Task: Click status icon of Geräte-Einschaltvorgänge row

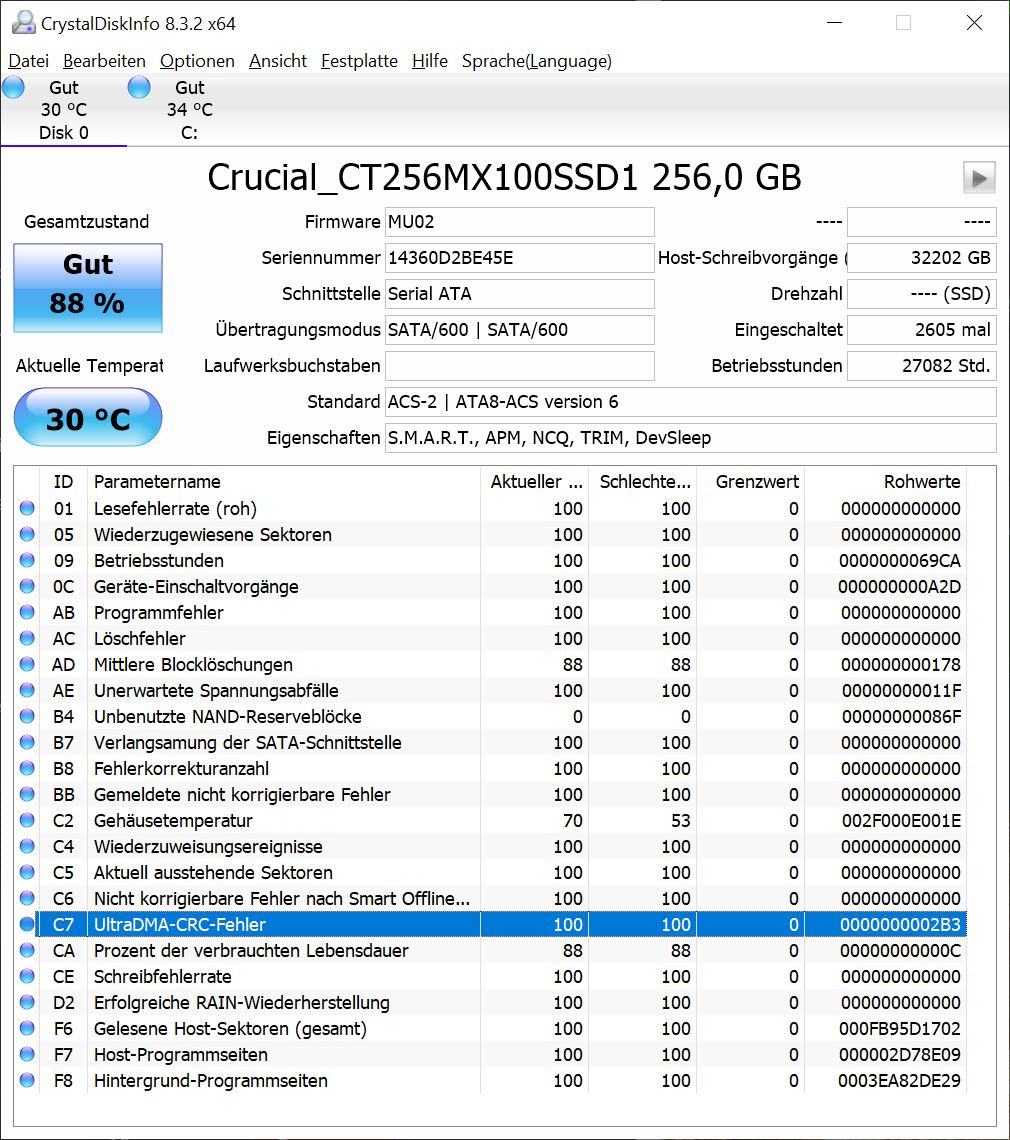Action: tap(27, 586)
